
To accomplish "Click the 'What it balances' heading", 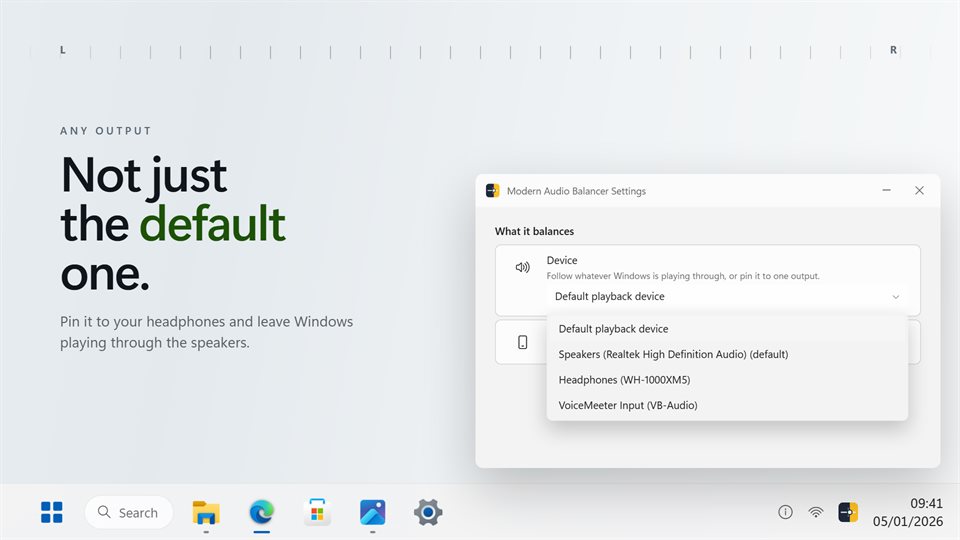I will [534, 231].
